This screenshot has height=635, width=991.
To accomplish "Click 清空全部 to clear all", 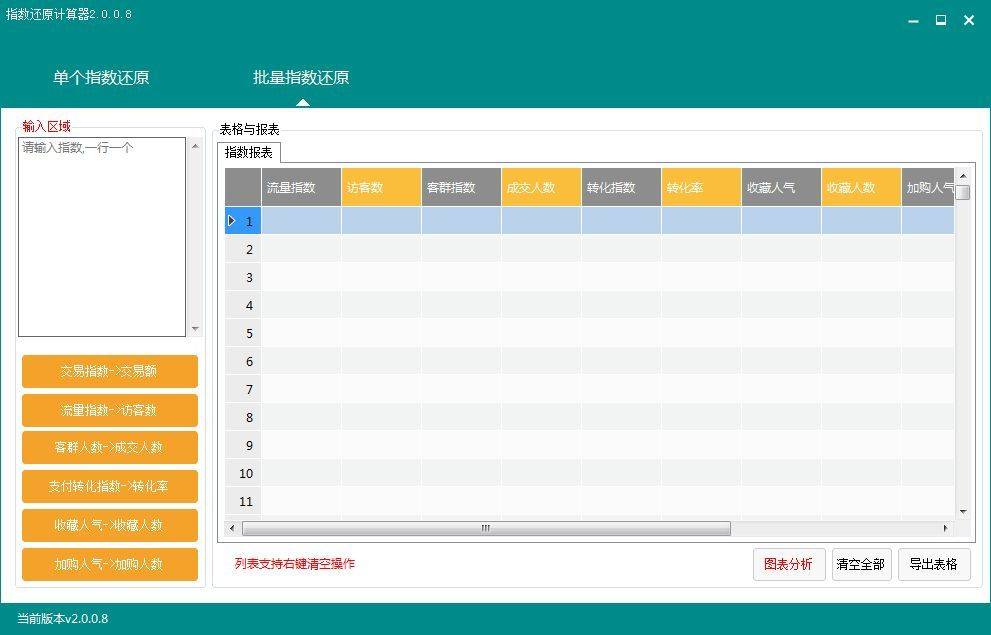I will [860, 564].
